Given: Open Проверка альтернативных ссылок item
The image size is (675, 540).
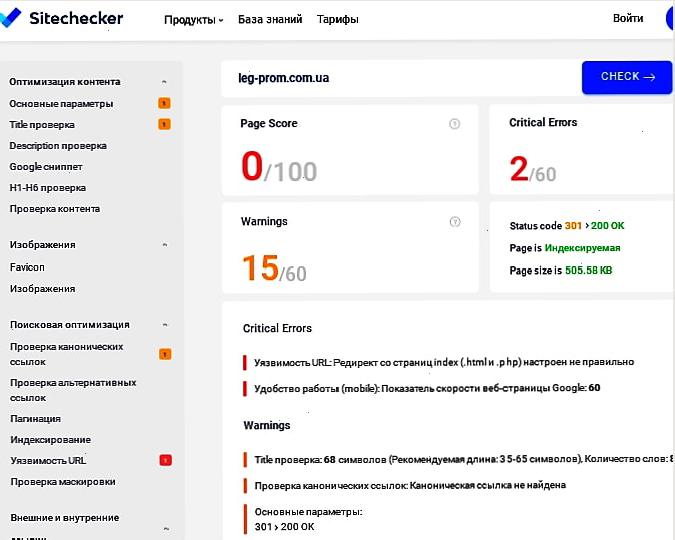Looking at the screenshot, I should (73, 390).
